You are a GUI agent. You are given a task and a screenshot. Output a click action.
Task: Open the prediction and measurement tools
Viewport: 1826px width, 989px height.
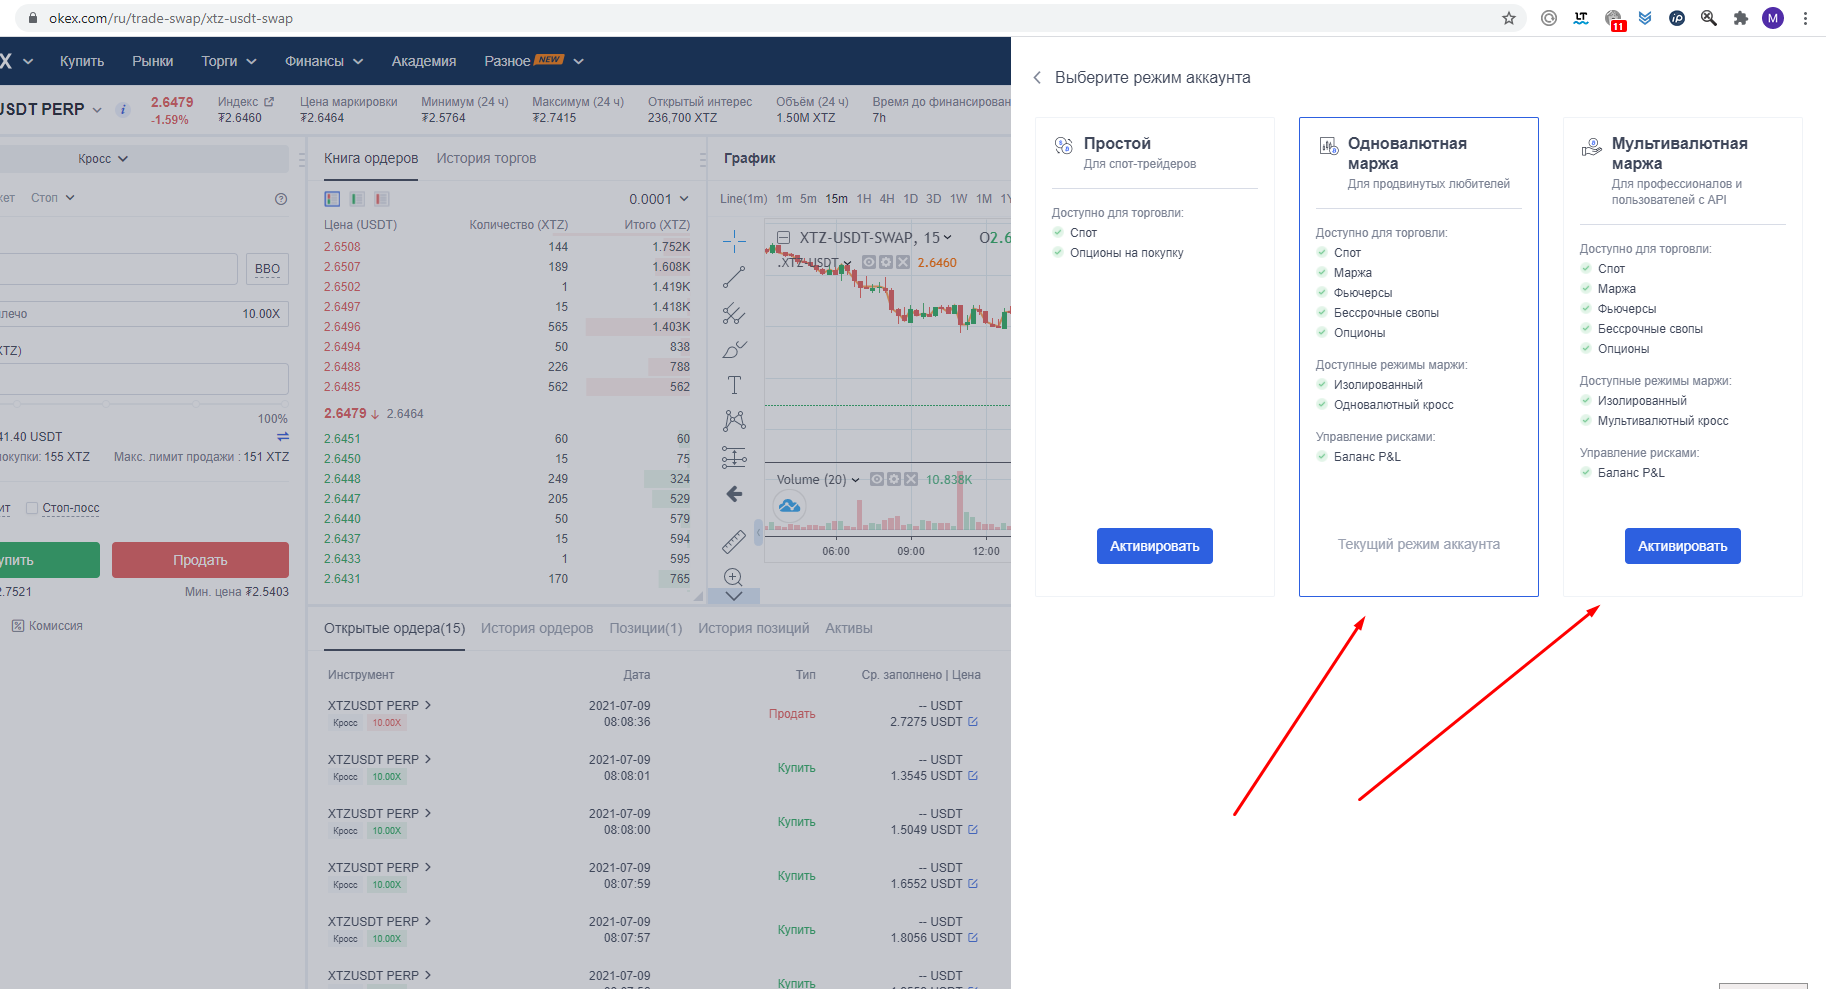[734, 458]
